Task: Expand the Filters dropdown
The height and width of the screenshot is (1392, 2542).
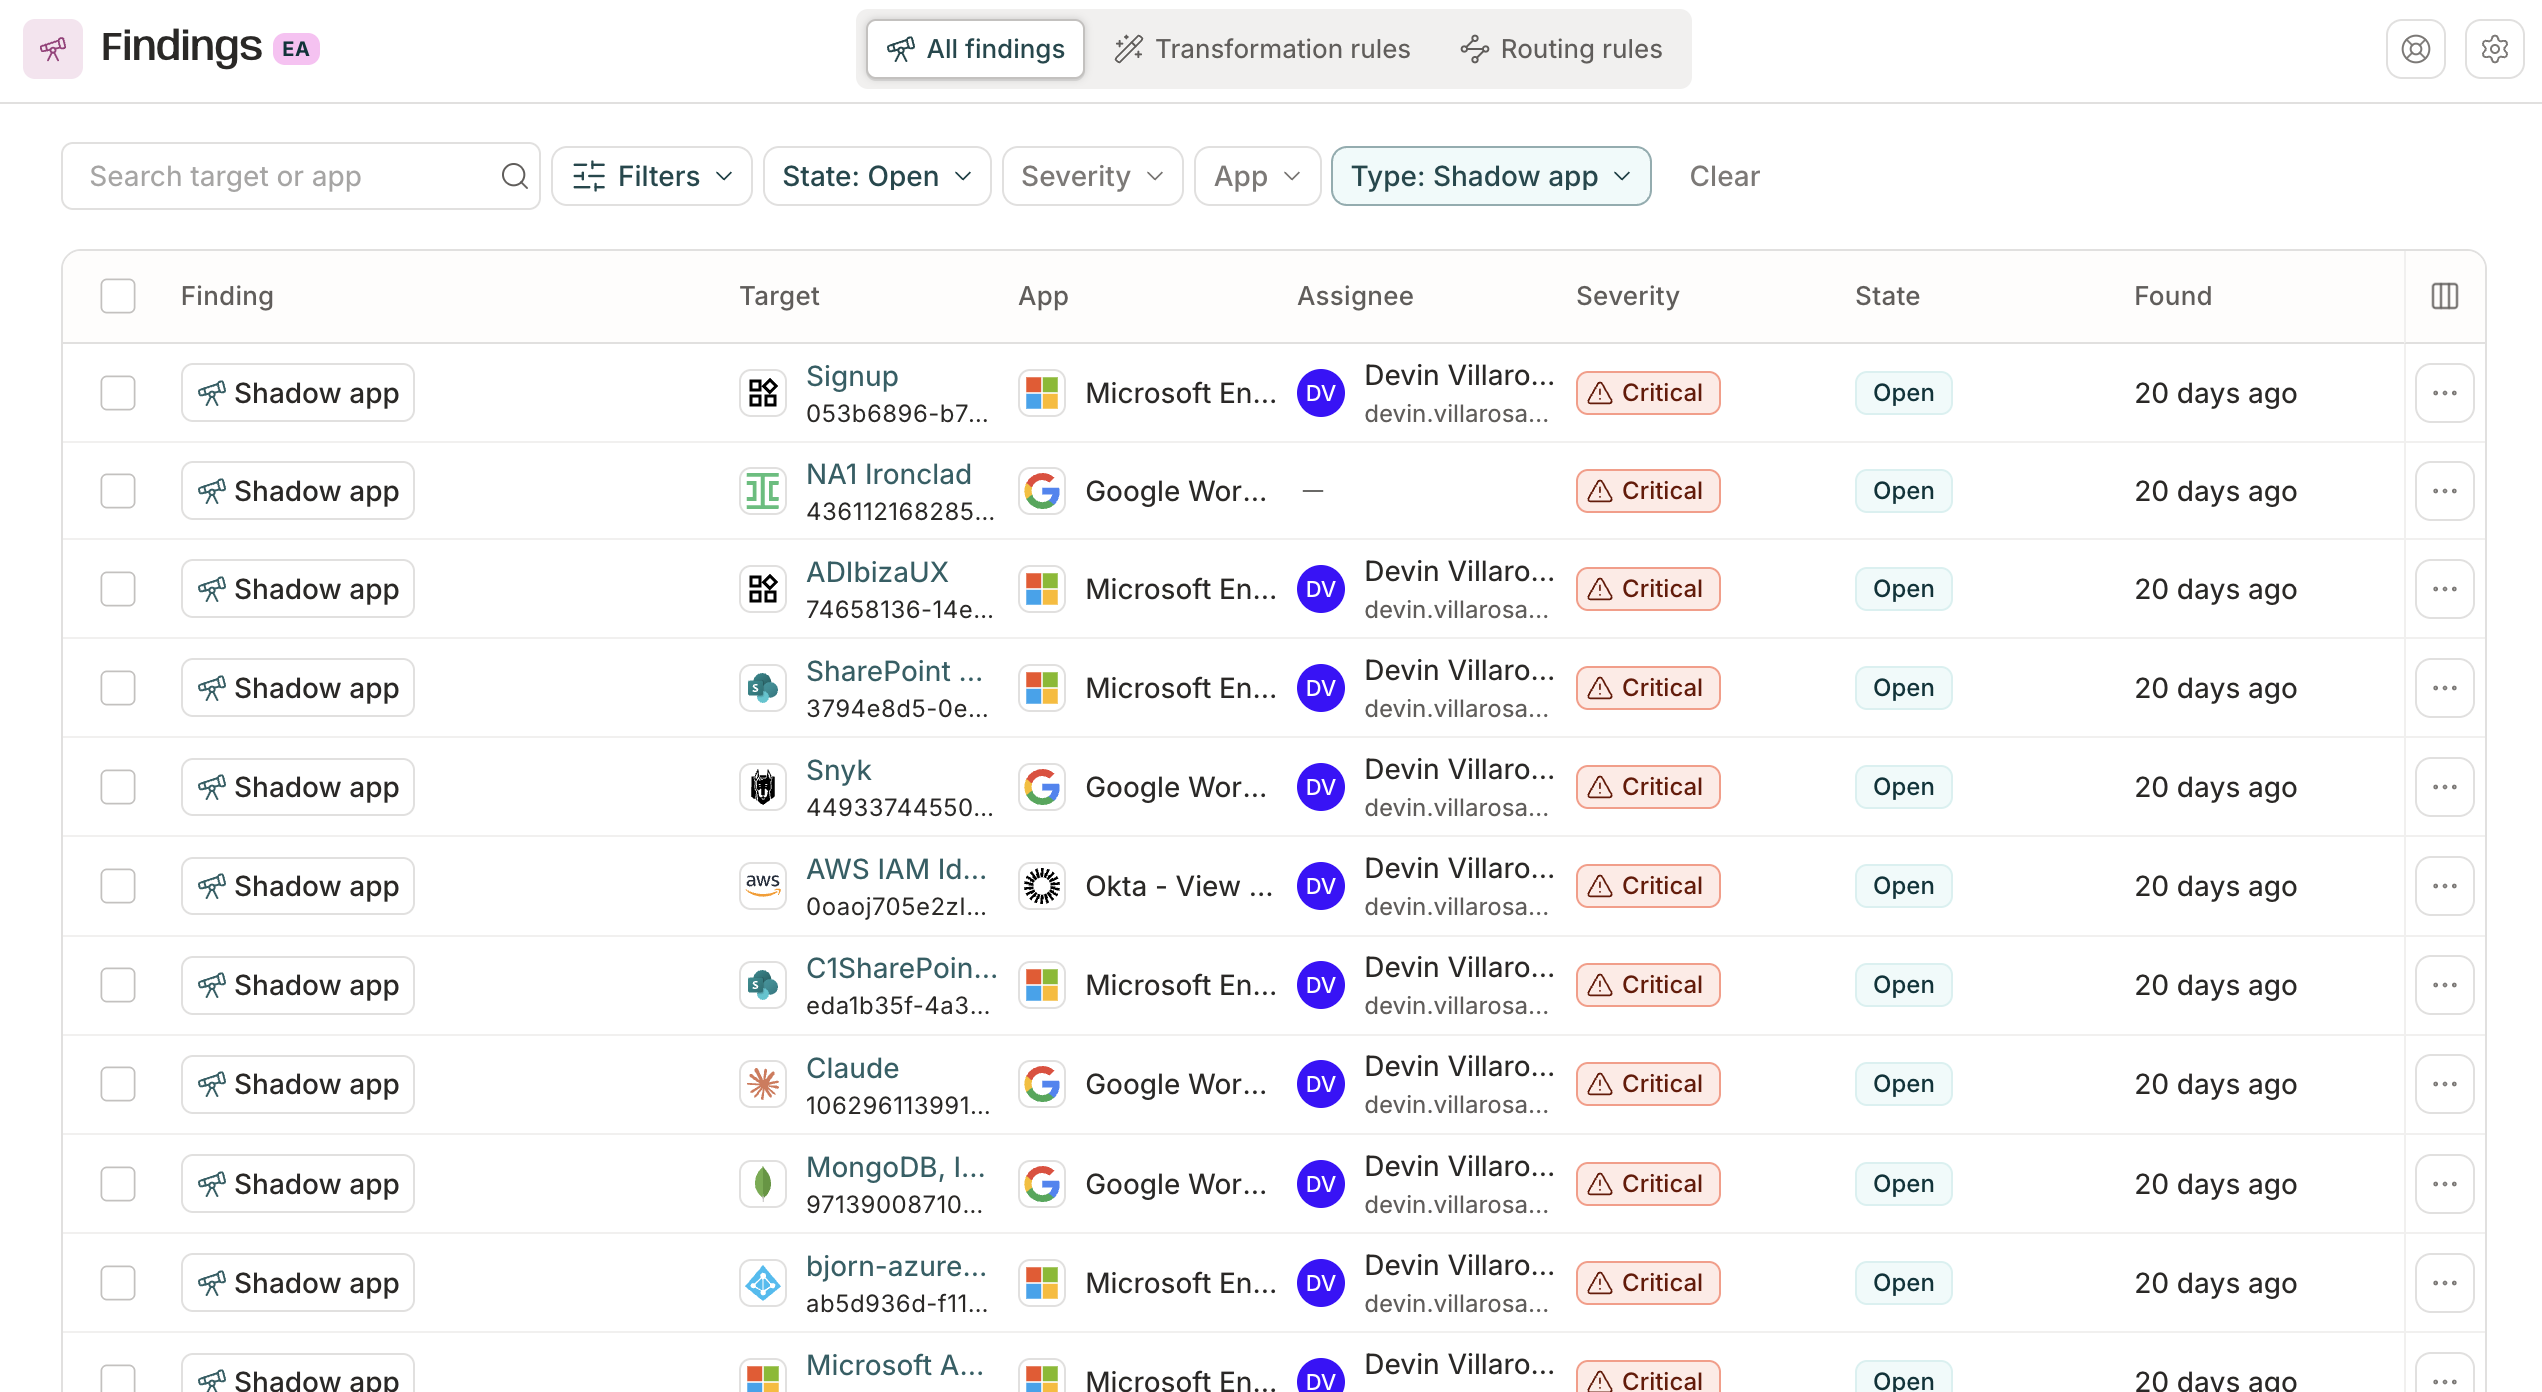Action: (652, 176)
